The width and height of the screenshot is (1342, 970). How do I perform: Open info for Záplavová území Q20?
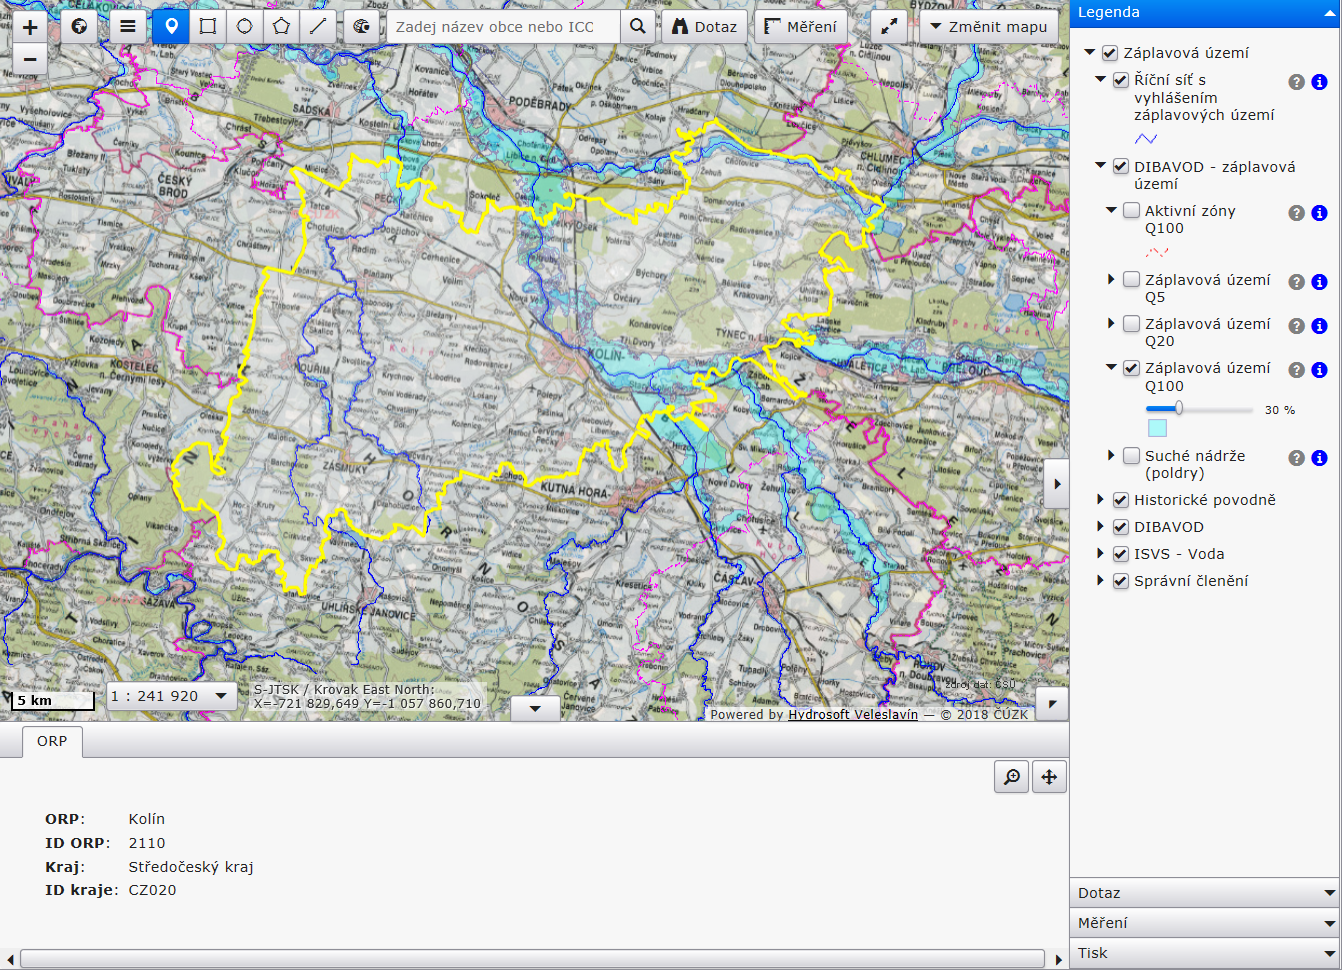point(1320,326)
